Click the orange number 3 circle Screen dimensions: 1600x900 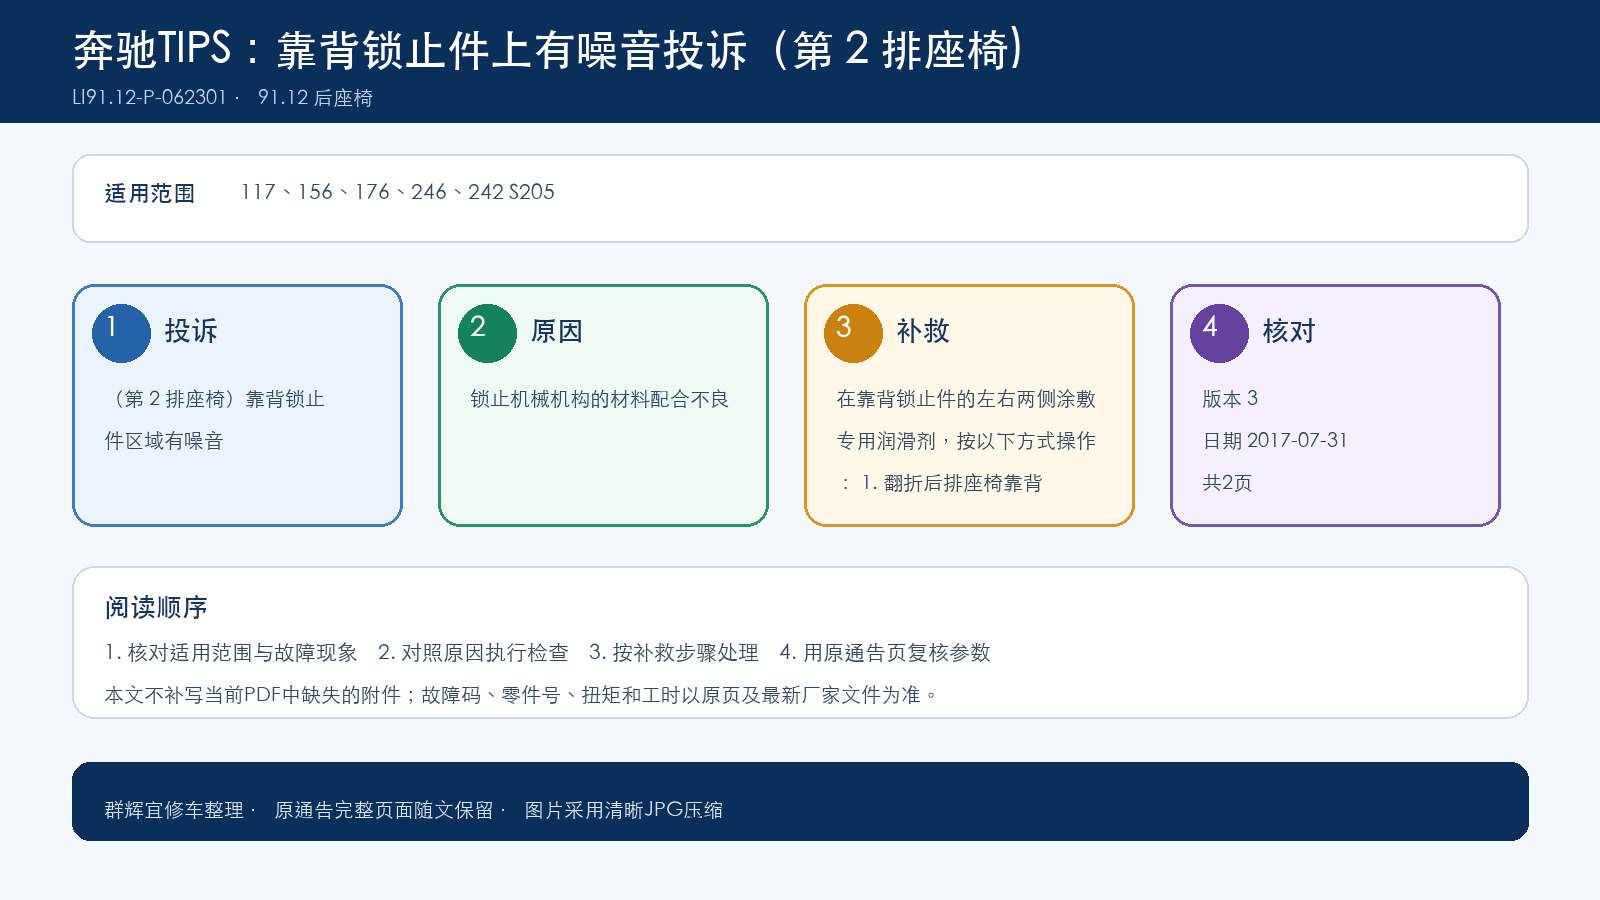pyautogui.click(x=853, y=333)
